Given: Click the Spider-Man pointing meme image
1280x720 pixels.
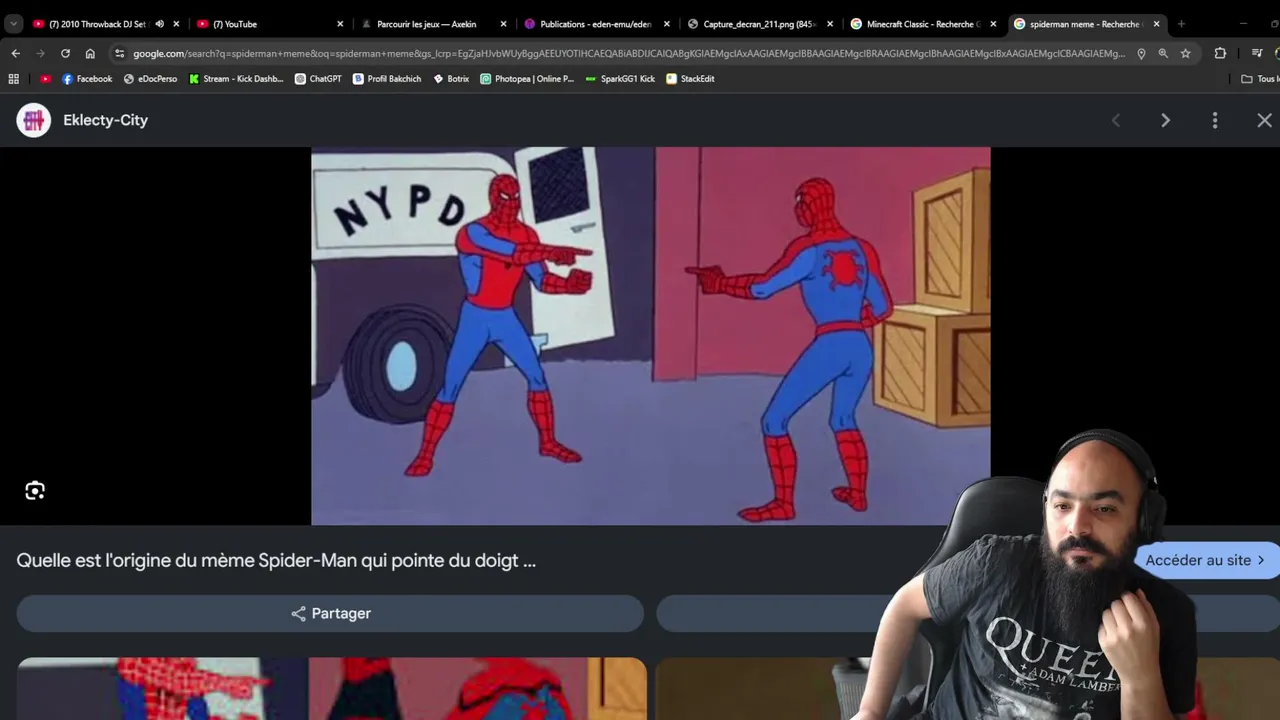Looking at the screenshot, I should pyautogui.click(x=651, y=336).
